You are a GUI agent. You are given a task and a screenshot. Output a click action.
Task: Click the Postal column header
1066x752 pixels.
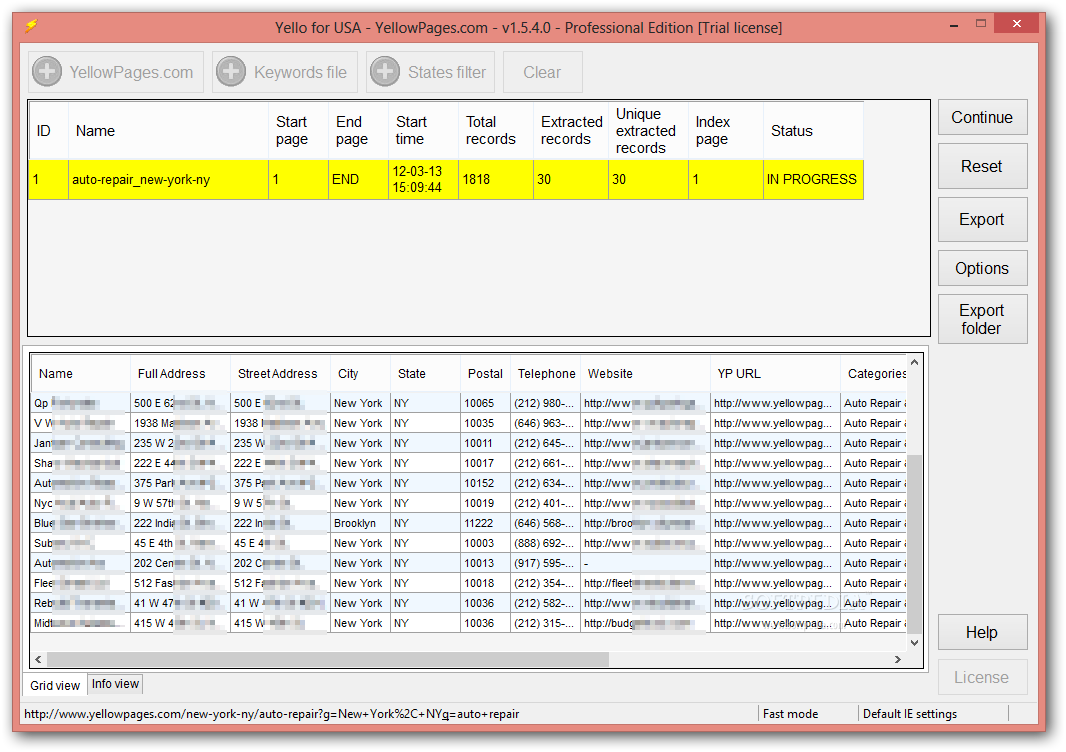tap(485, 374)
